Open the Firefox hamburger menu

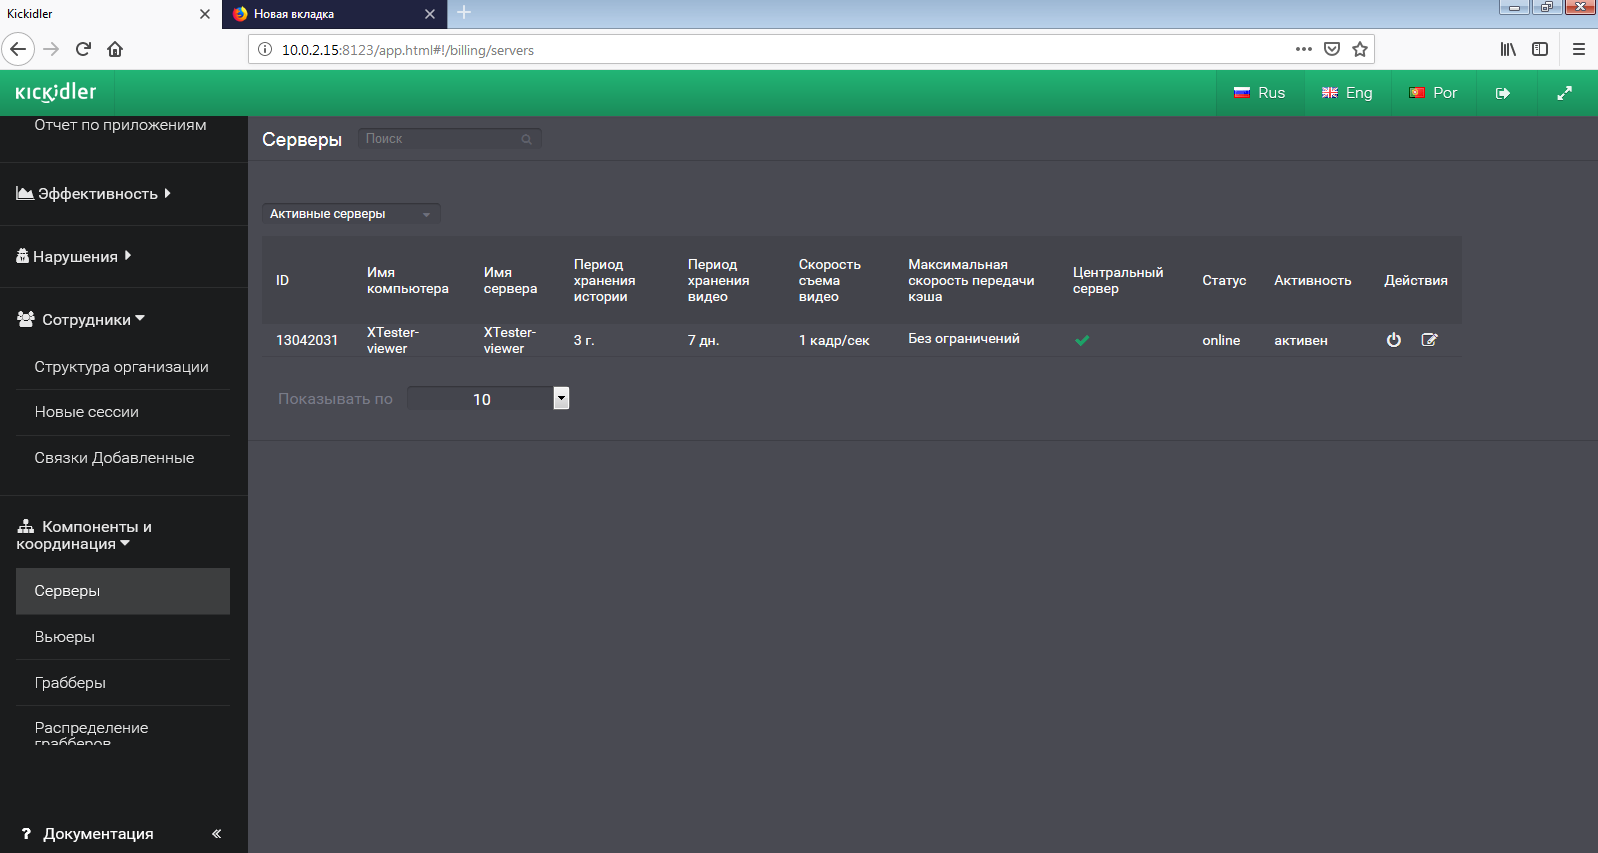[x=1579, y=49]
